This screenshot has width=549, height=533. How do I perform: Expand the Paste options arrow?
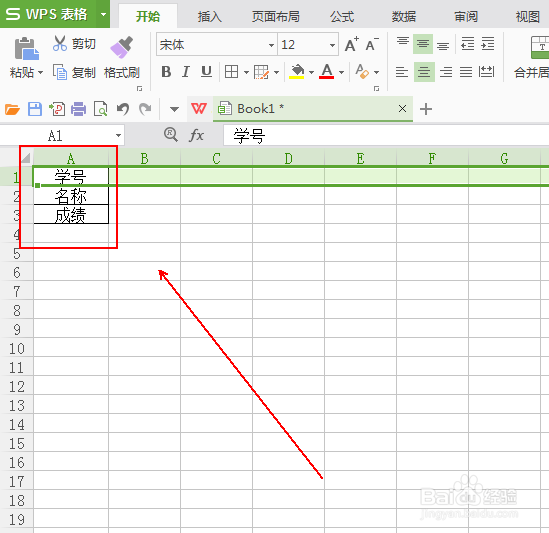(40, 72)
